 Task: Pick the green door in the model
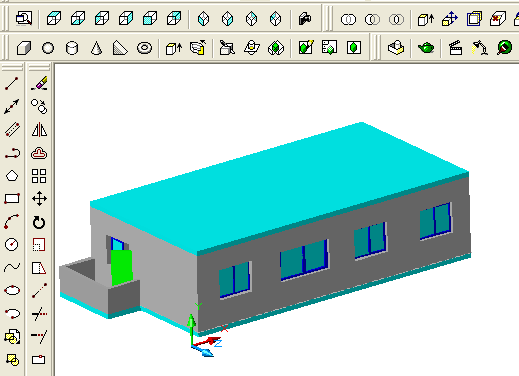point(122,268)
